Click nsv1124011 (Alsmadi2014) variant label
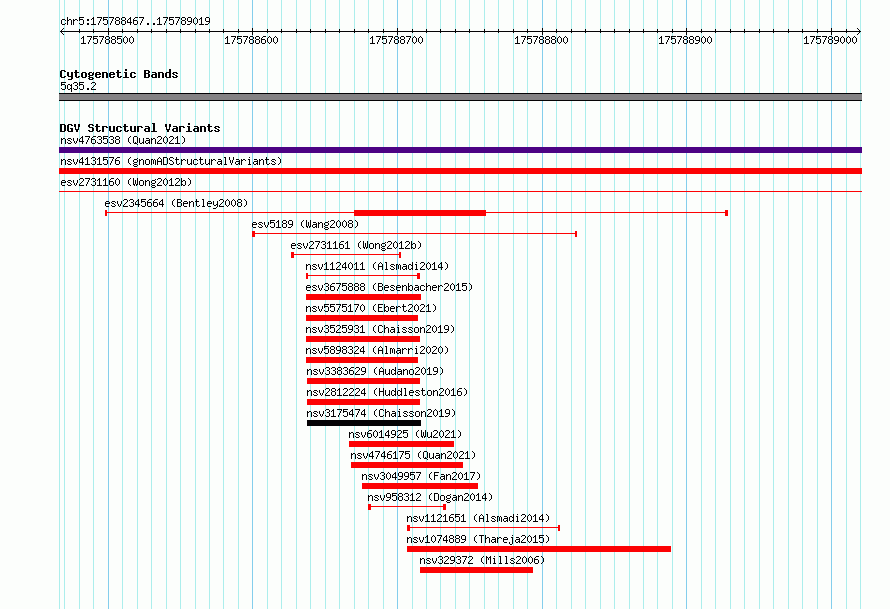 coord(377,266)
